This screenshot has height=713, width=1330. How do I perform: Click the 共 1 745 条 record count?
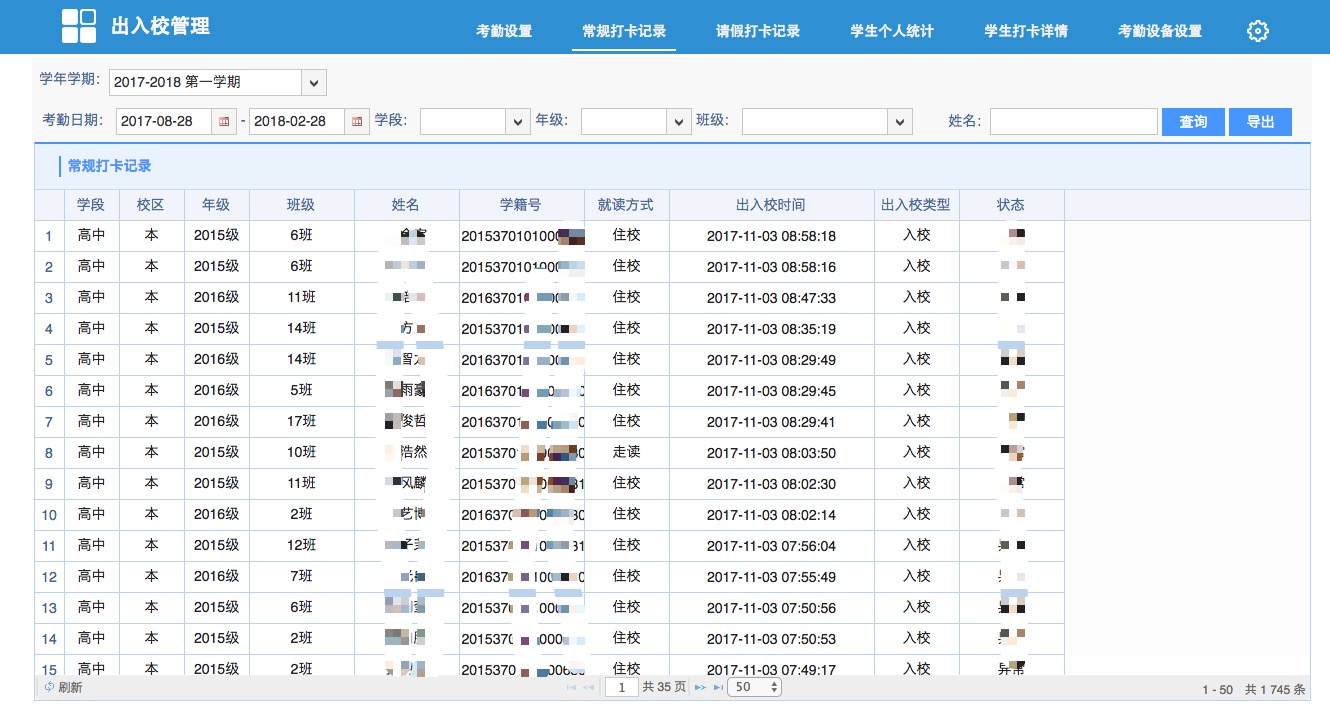(1274, 689)
